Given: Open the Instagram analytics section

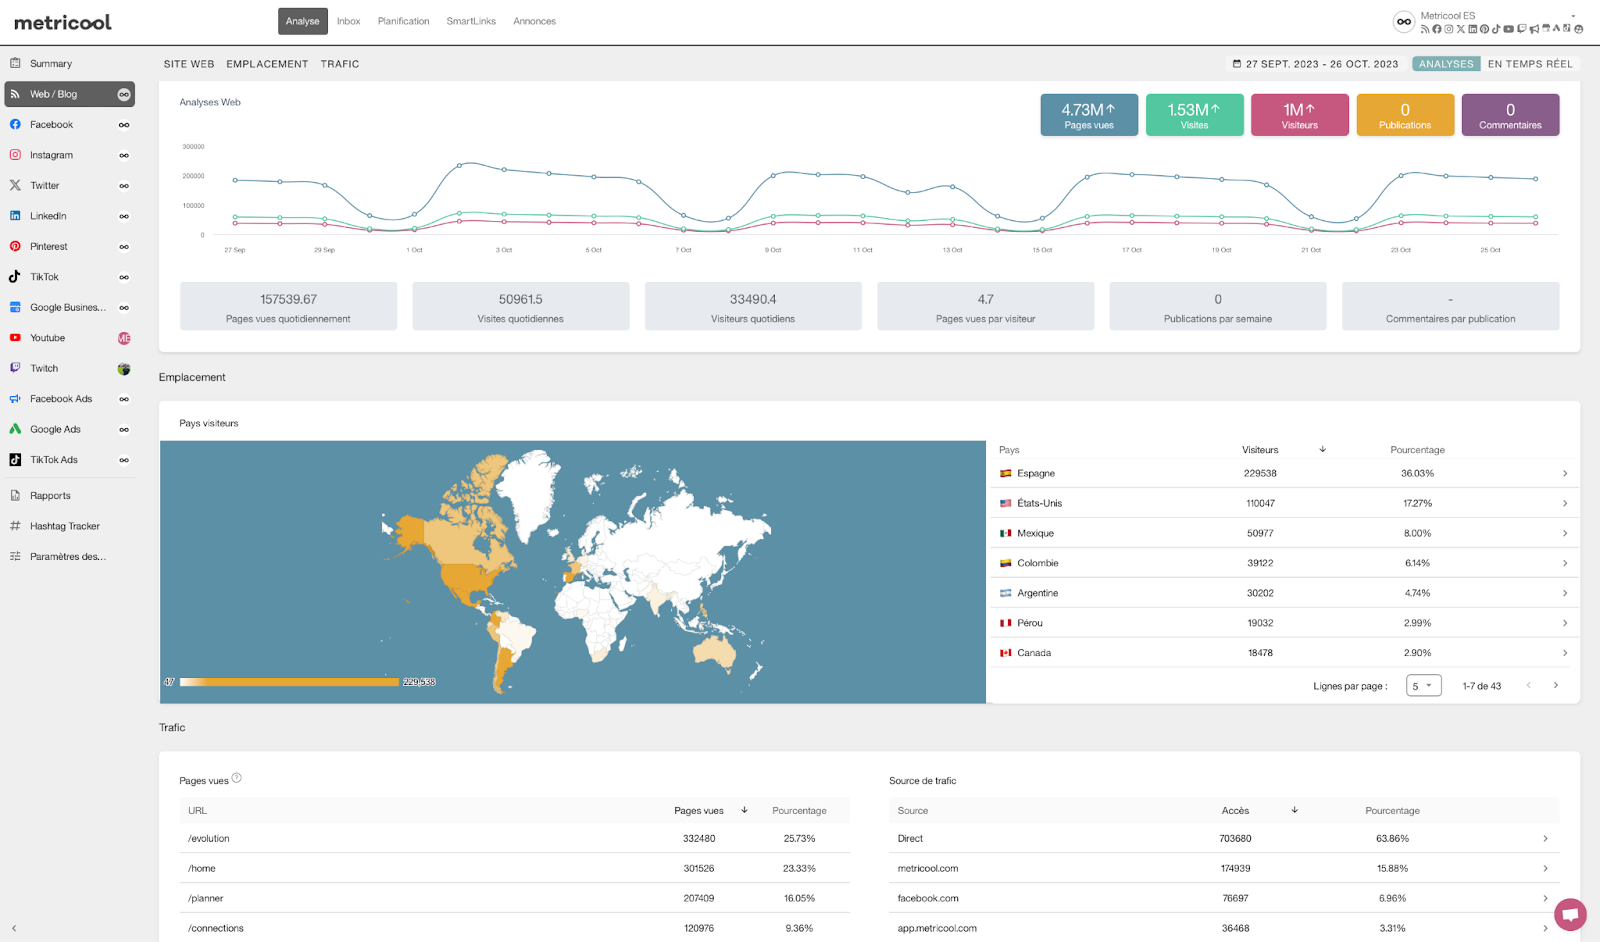Looking at the screenshot, I should [69, 155].
